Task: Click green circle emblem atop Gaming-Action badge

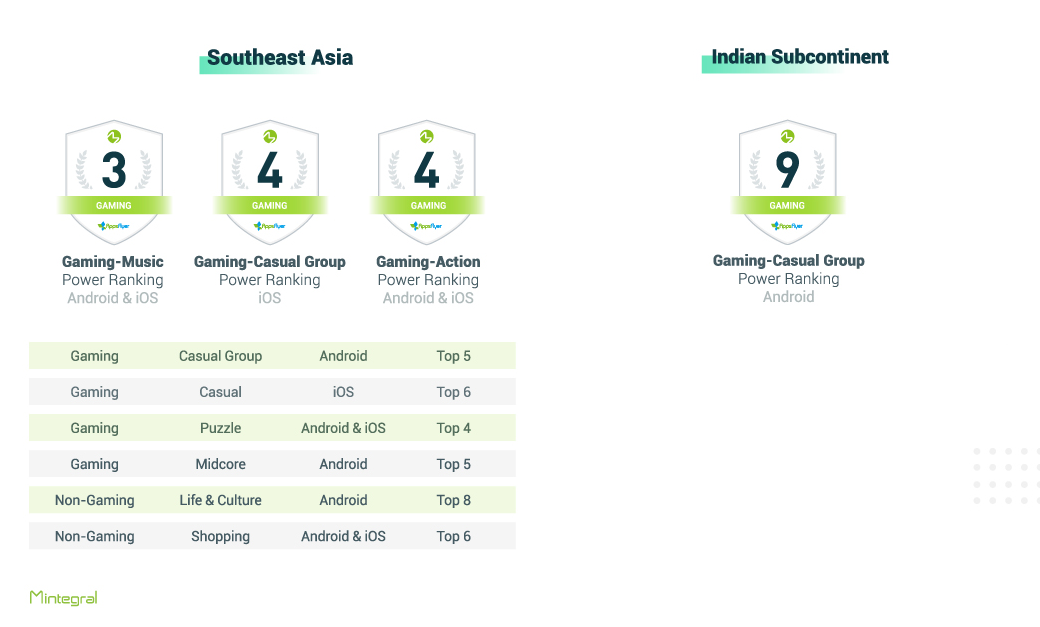Action: coord(426,137)
